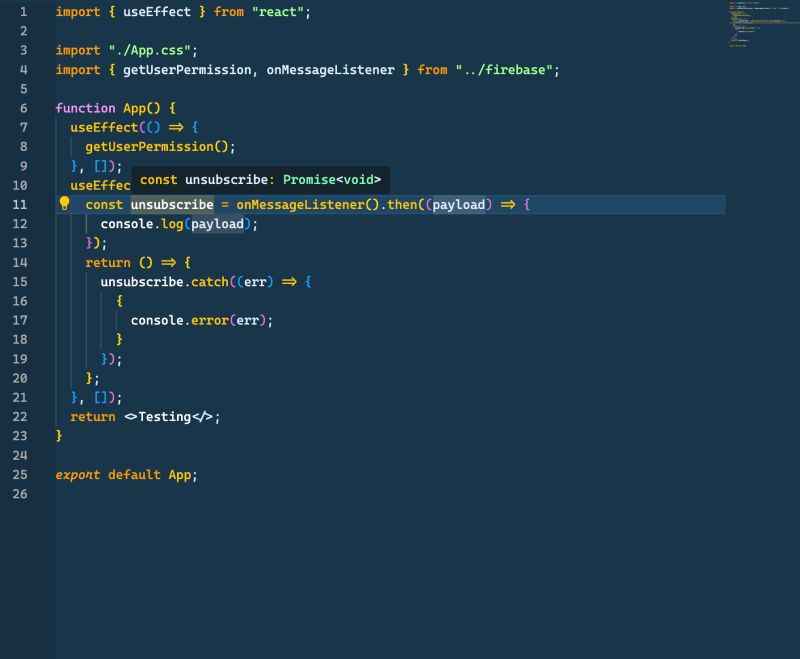Click the quick fix lightbulb on line 11
Screen dimensions: 800x659
[x=63, y=204]
